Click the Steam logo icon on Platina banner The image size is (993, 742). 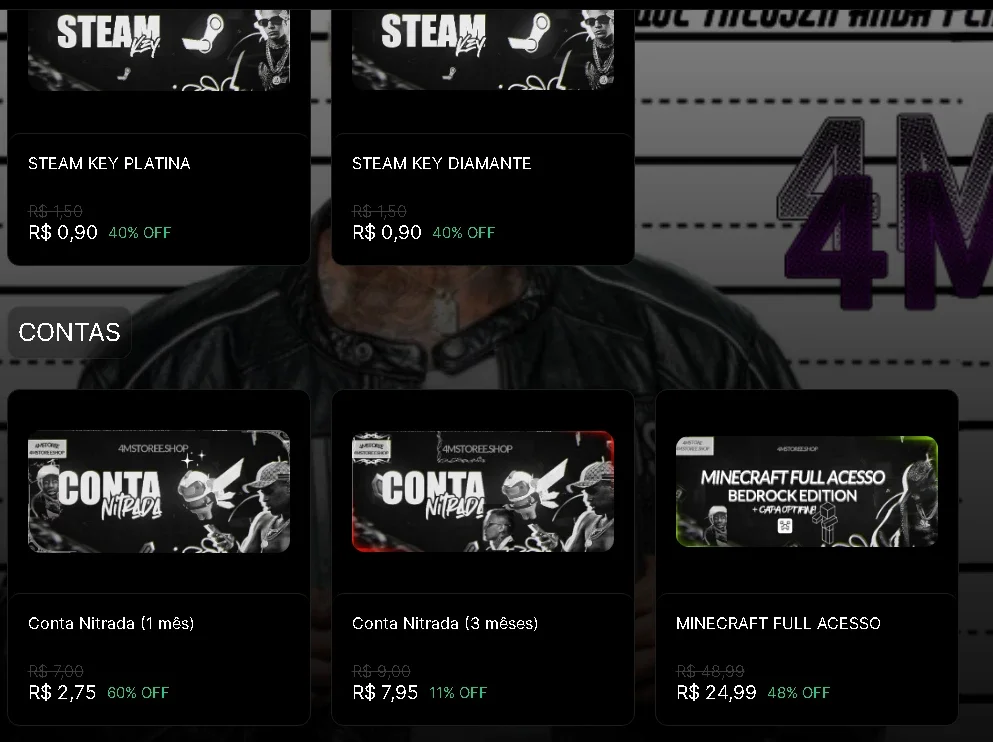pyautogui.click(x=204, y=35)
